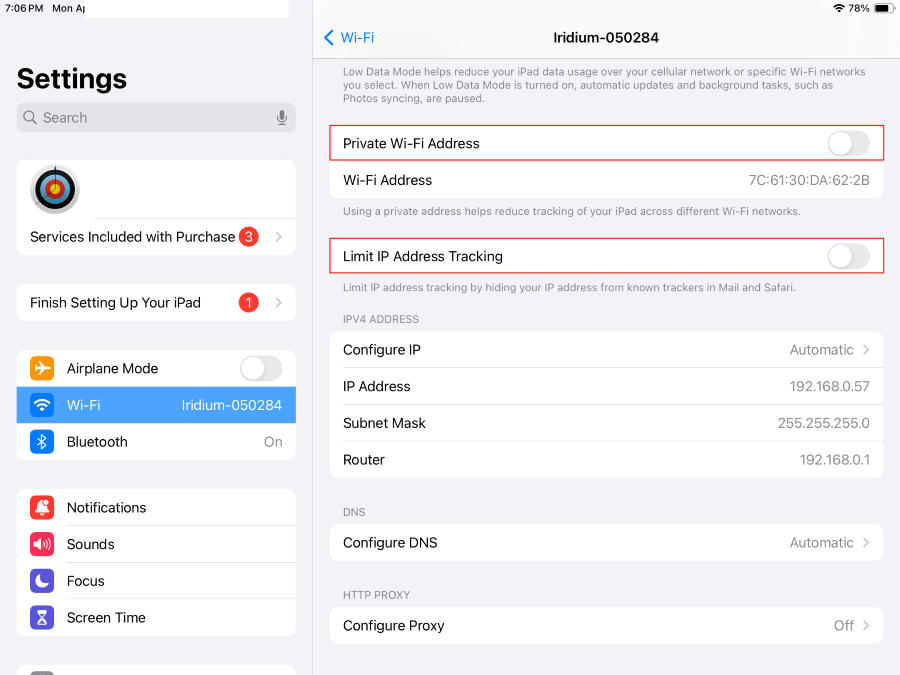This screenshot has width=900, height=675.
Task: Tap the Wi-Fi icon in sidebar
Action: click(42, 405)
